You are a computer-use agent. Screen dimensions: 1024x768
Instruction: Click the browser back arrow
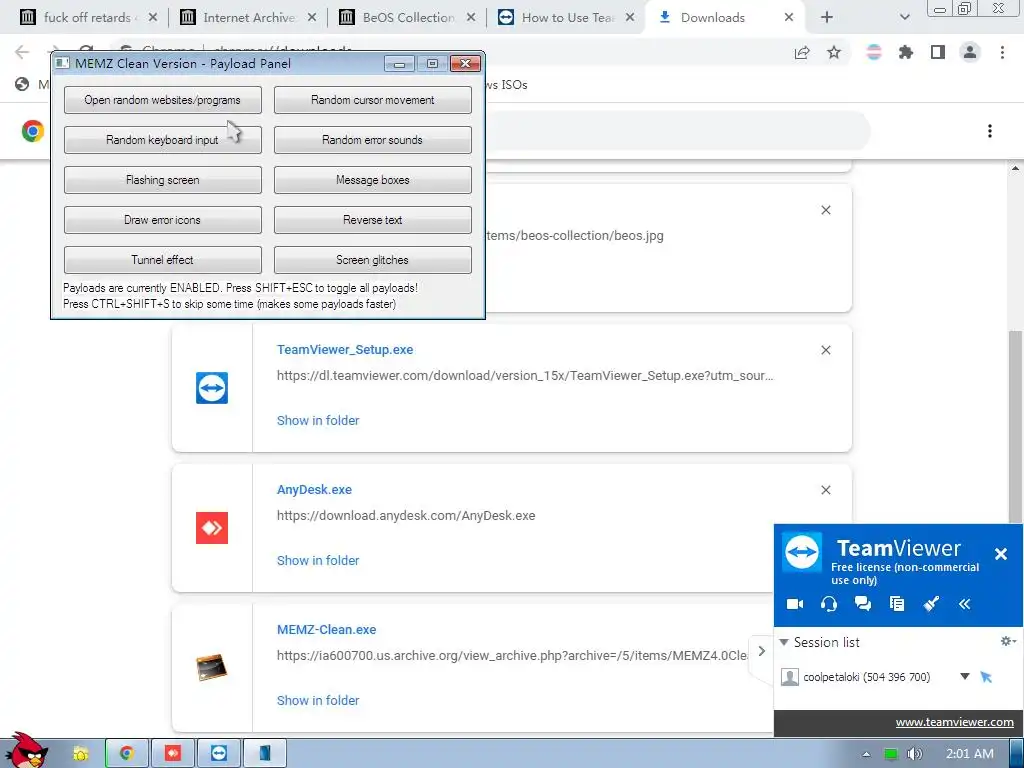pos(22,52)
